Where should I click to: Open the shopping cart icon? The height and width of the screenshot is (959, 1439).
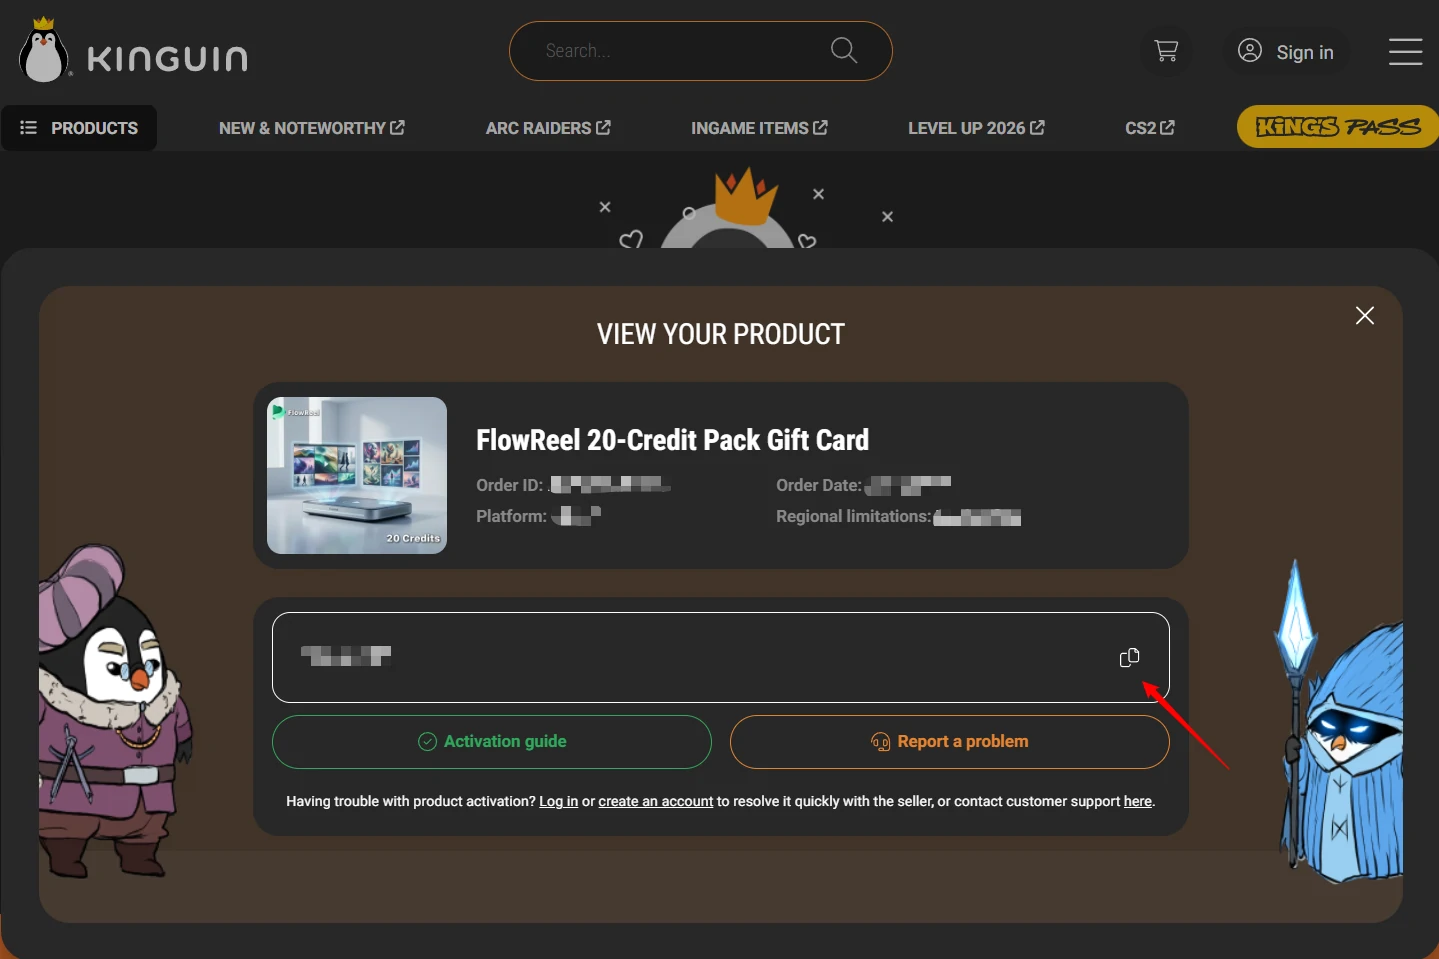coord(1166,51)
